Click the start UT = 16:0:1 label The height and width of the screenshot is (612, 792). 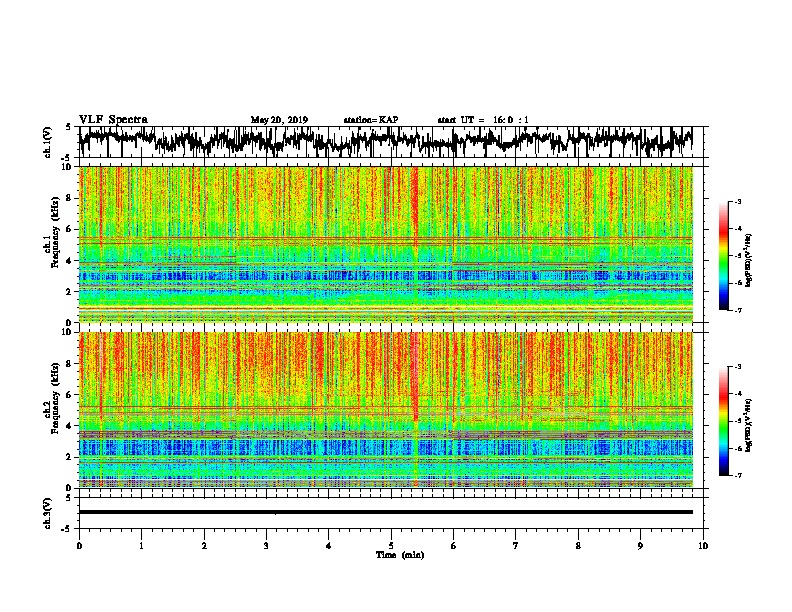483,120
